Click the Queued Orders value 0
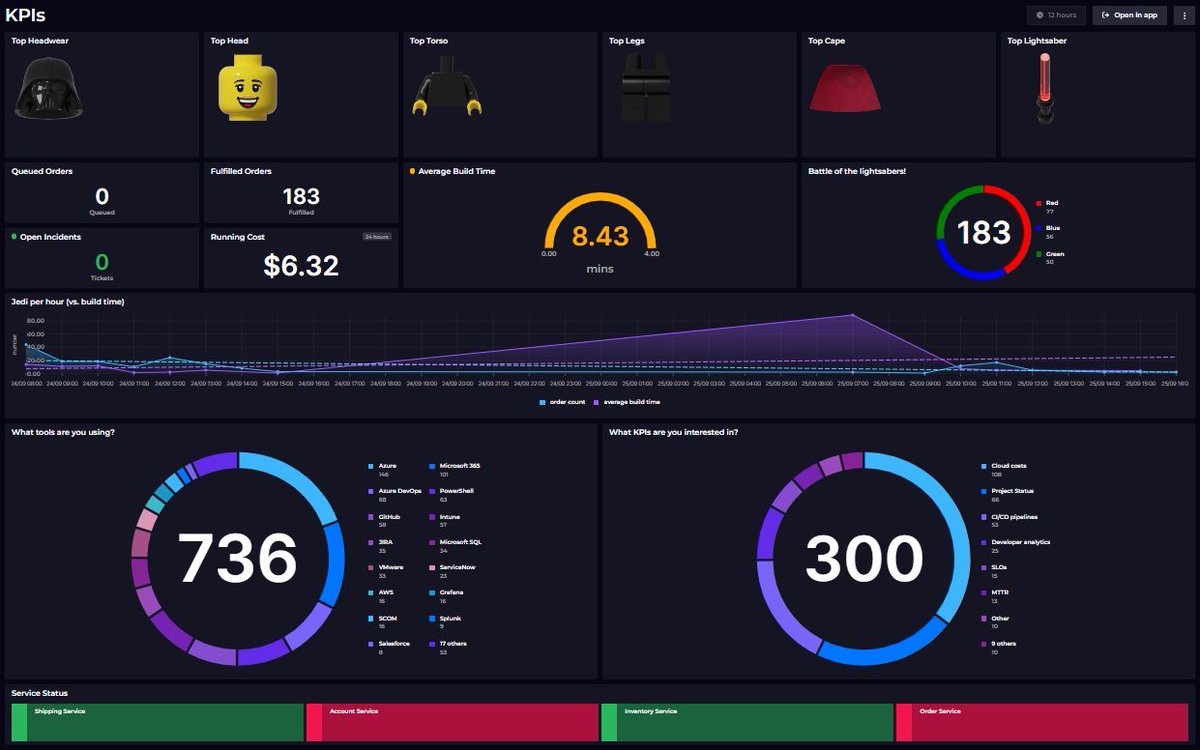This screenshot has width=1200, height=750. (102, 197)
